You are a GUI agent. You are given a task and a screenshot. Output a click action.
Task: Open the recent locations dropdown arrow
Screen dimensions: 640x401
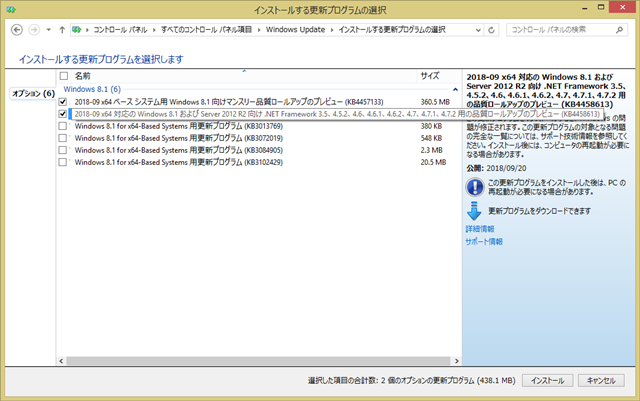pyautogui.click(x=49, y=30)
